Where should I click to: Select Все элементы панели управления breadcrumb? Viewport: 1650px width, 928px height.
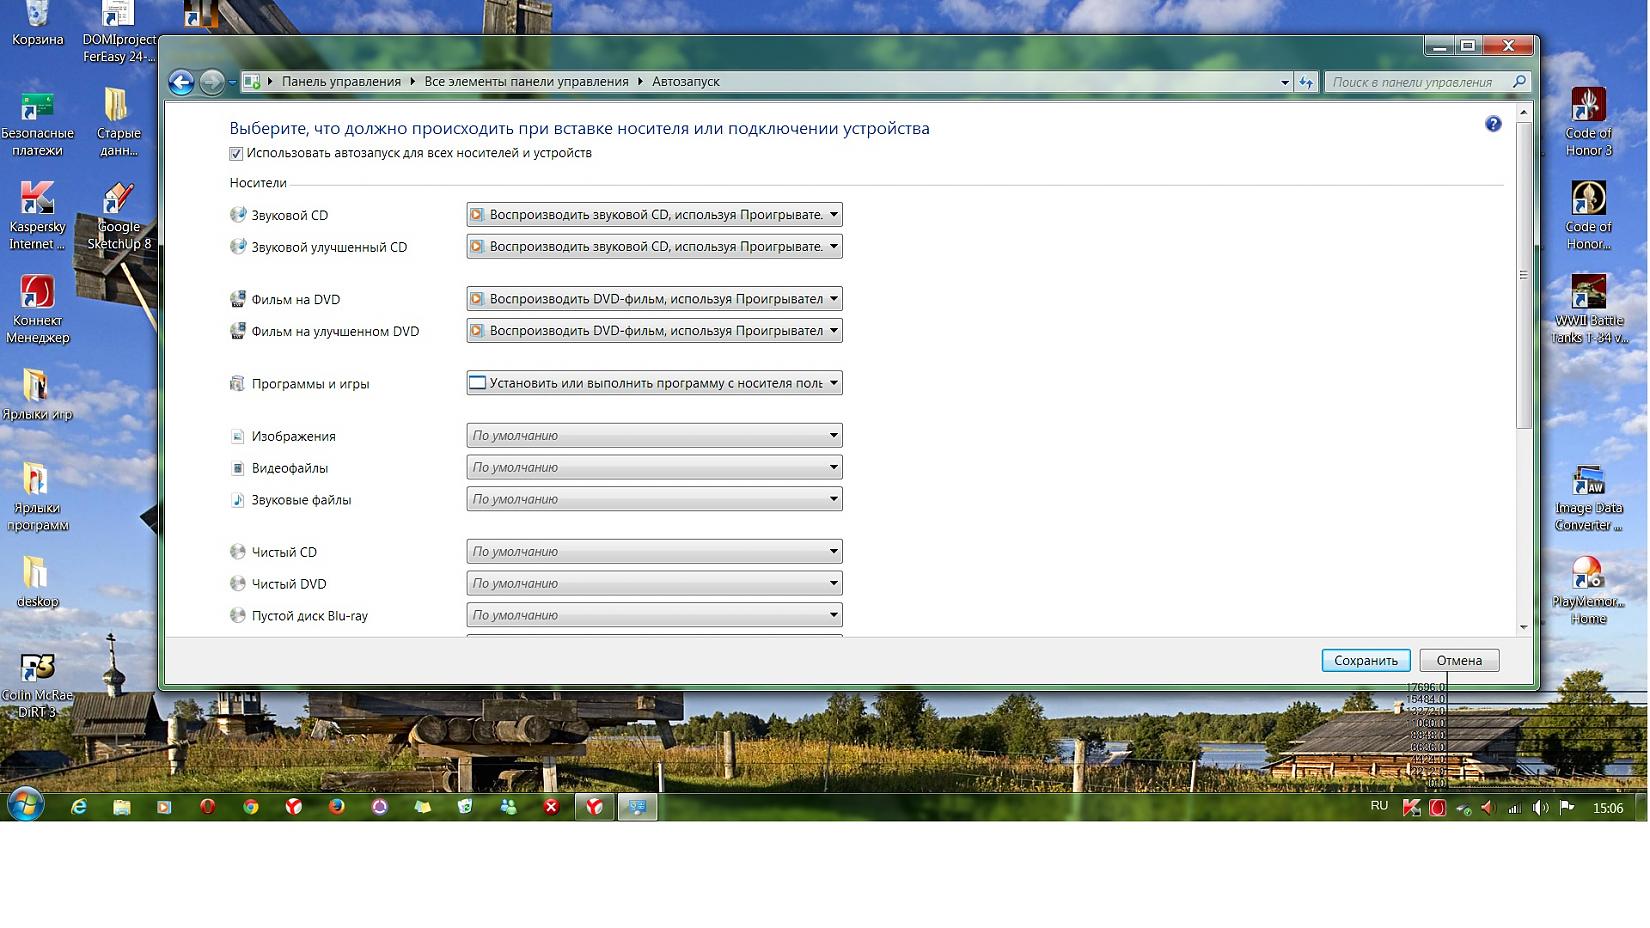[x=526, y=82]
